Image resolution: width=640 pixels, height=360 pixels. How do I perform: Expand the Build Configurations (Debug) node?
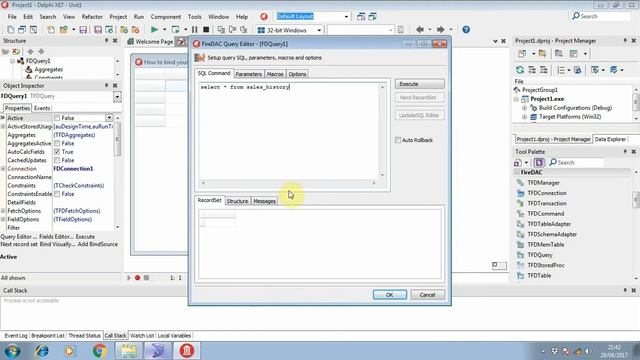tap(524, 108)
